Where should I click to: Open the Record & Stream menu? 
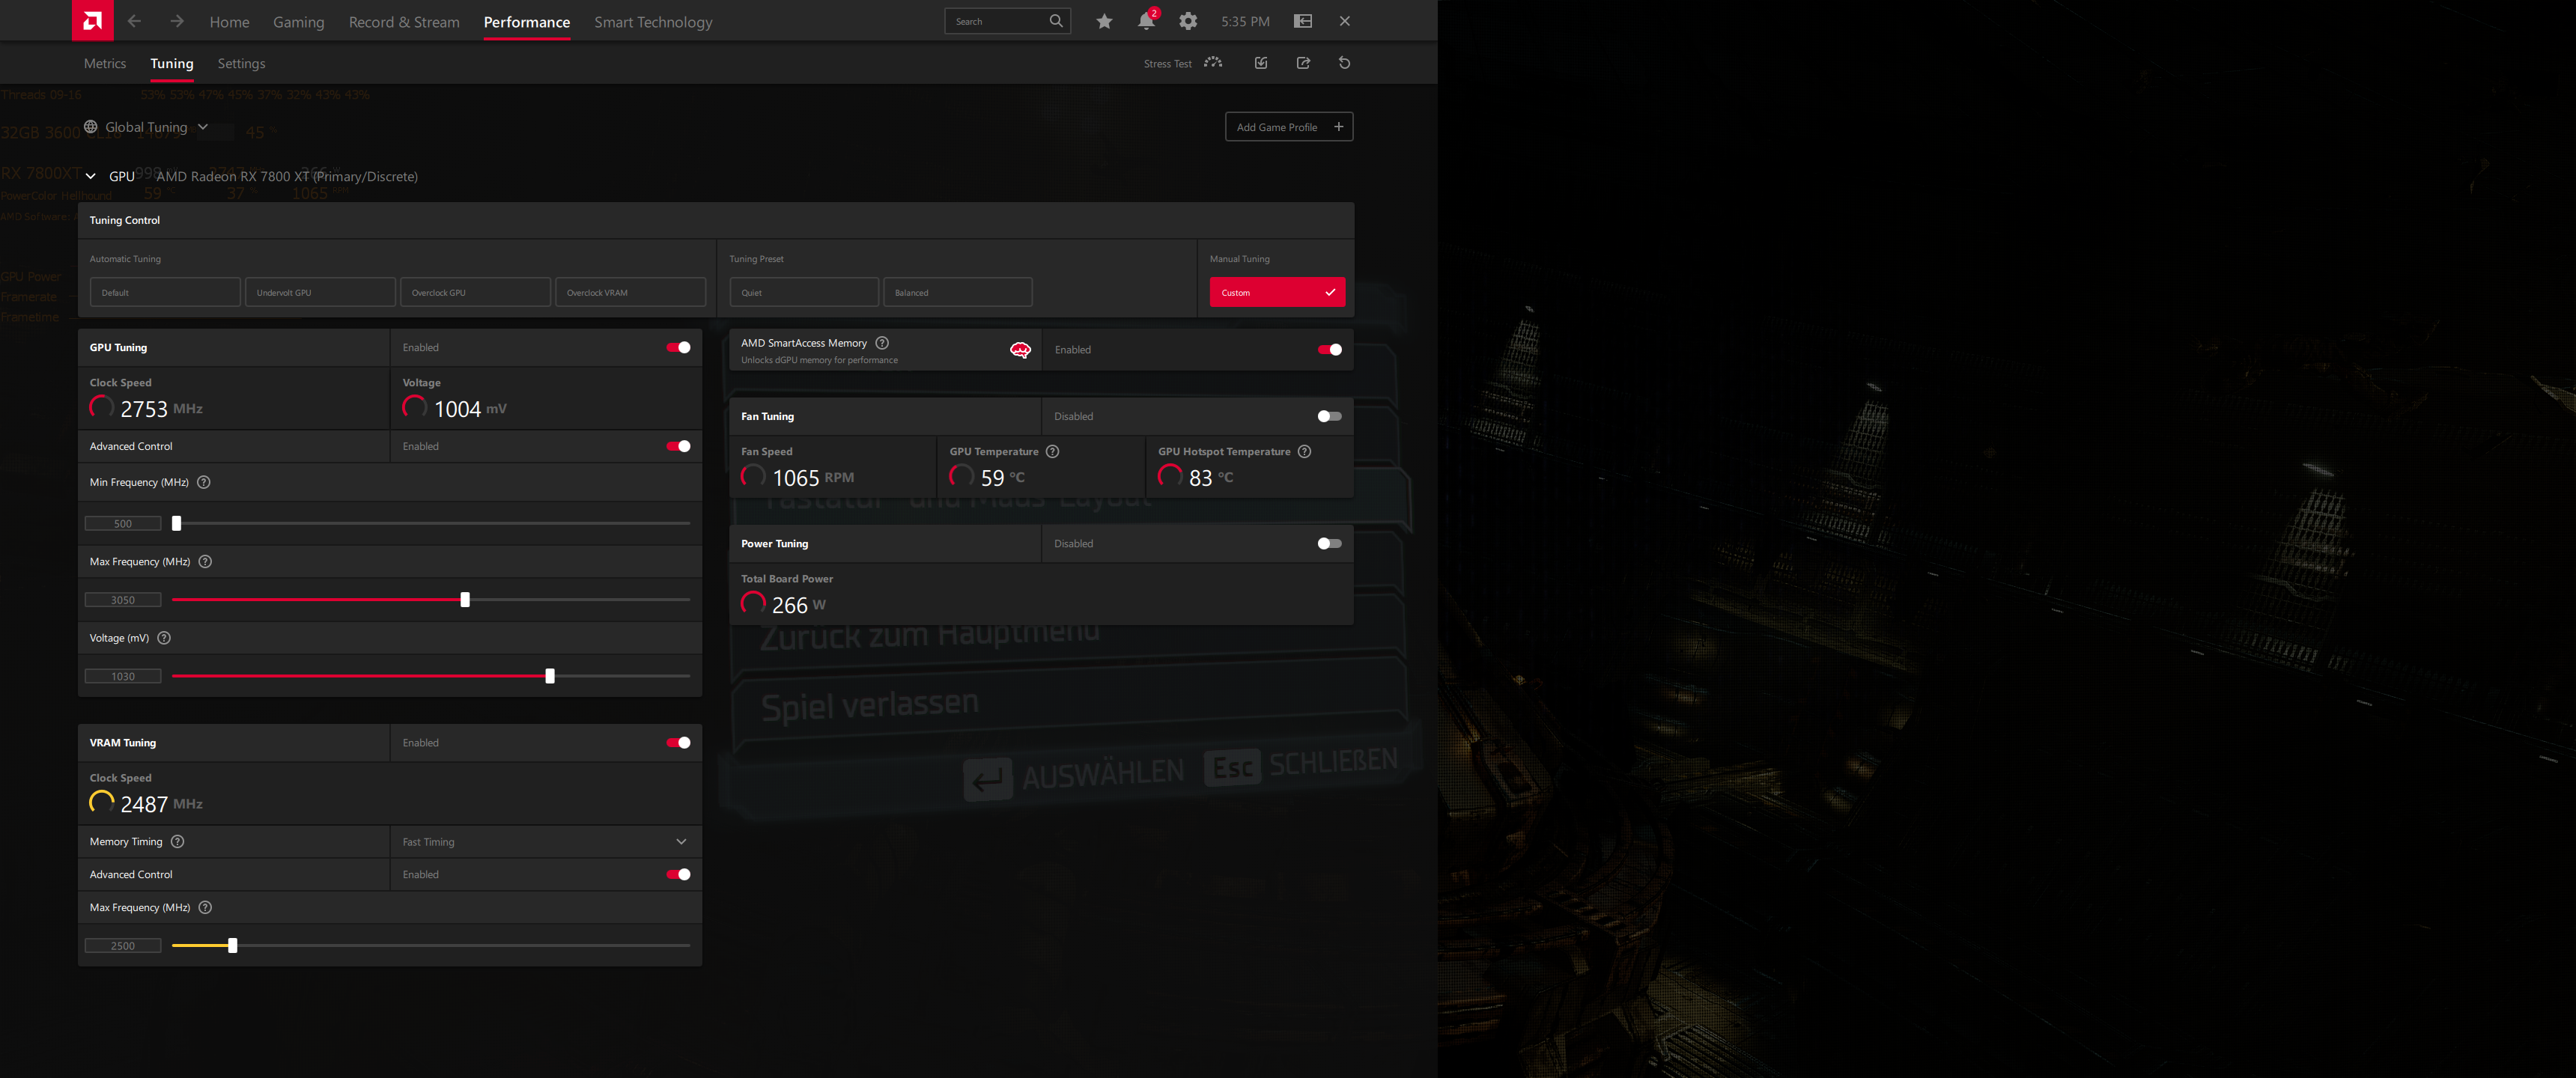pos(404,21)
